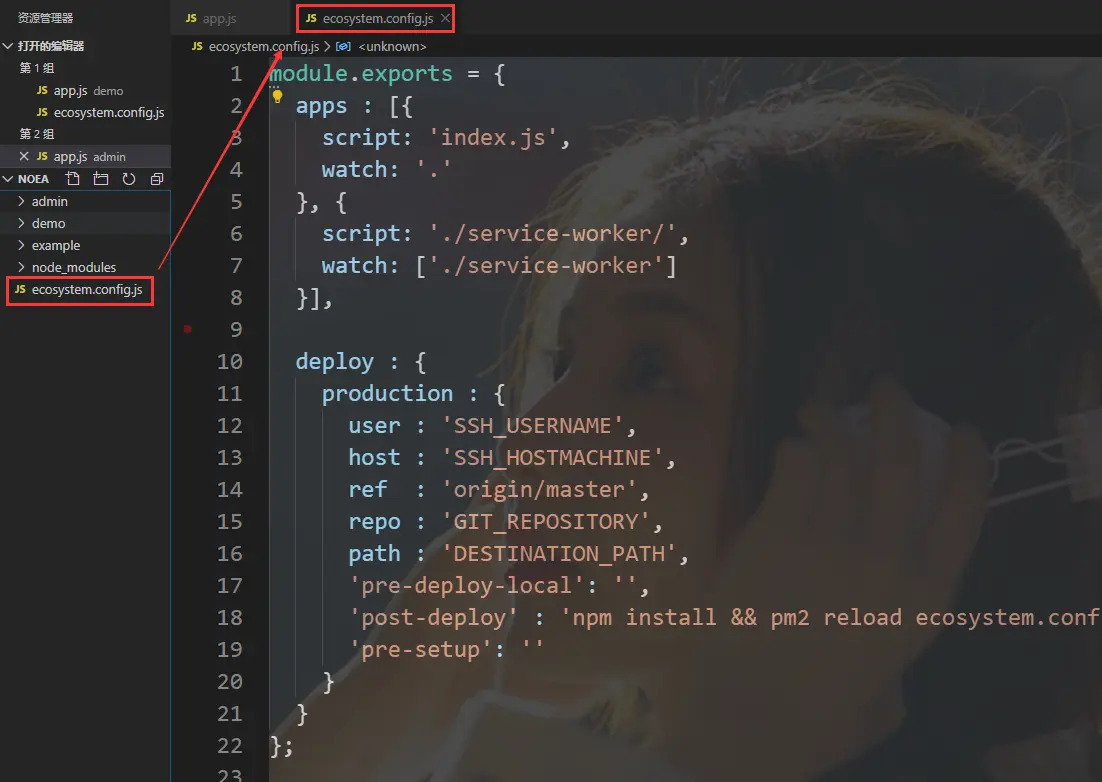Click the New File icon in NOEA header

(72, 178)
